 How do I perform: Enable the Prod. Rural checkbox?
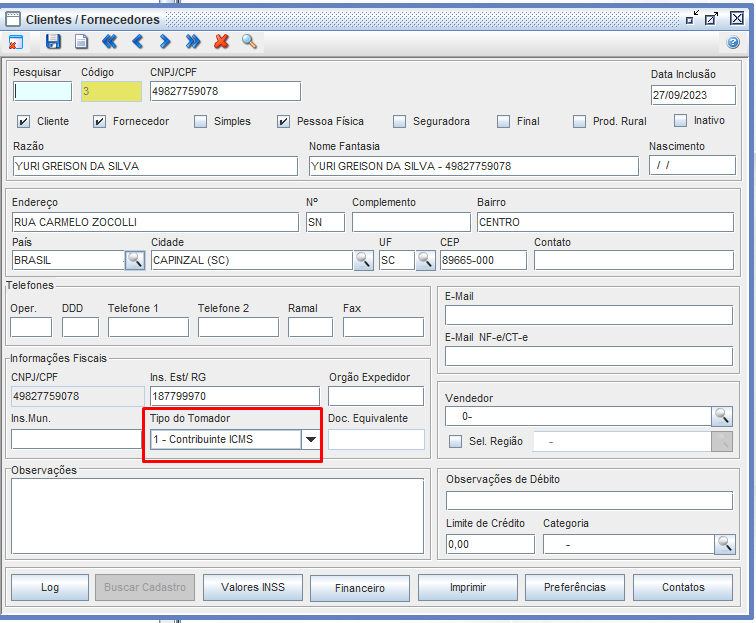579,122
